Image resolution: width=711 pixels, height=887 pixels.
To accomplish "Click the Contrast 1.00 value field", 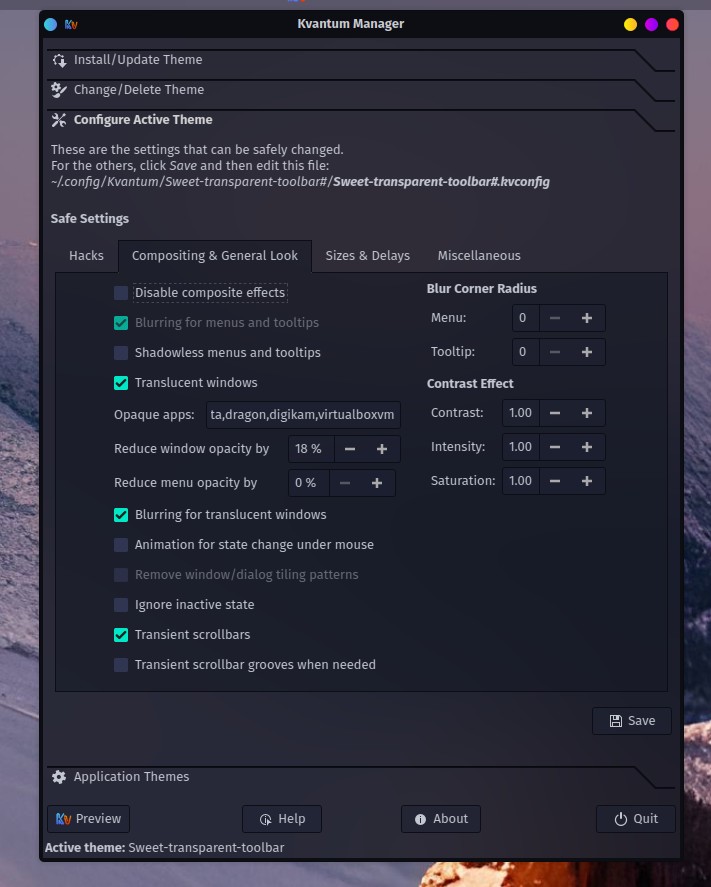I will 520,413.
